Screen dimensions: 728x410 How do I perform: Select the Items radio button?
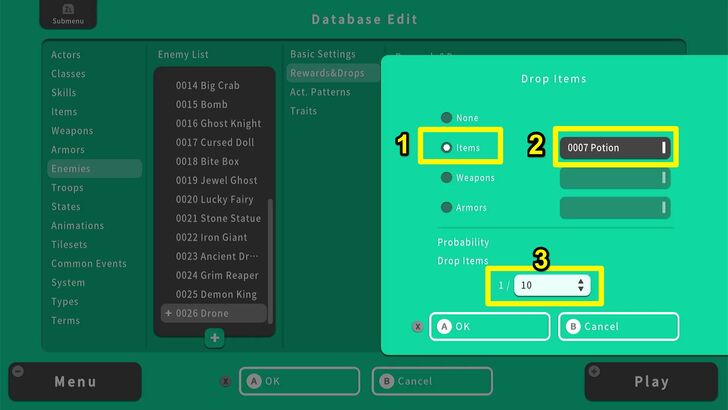pos(446,148)
